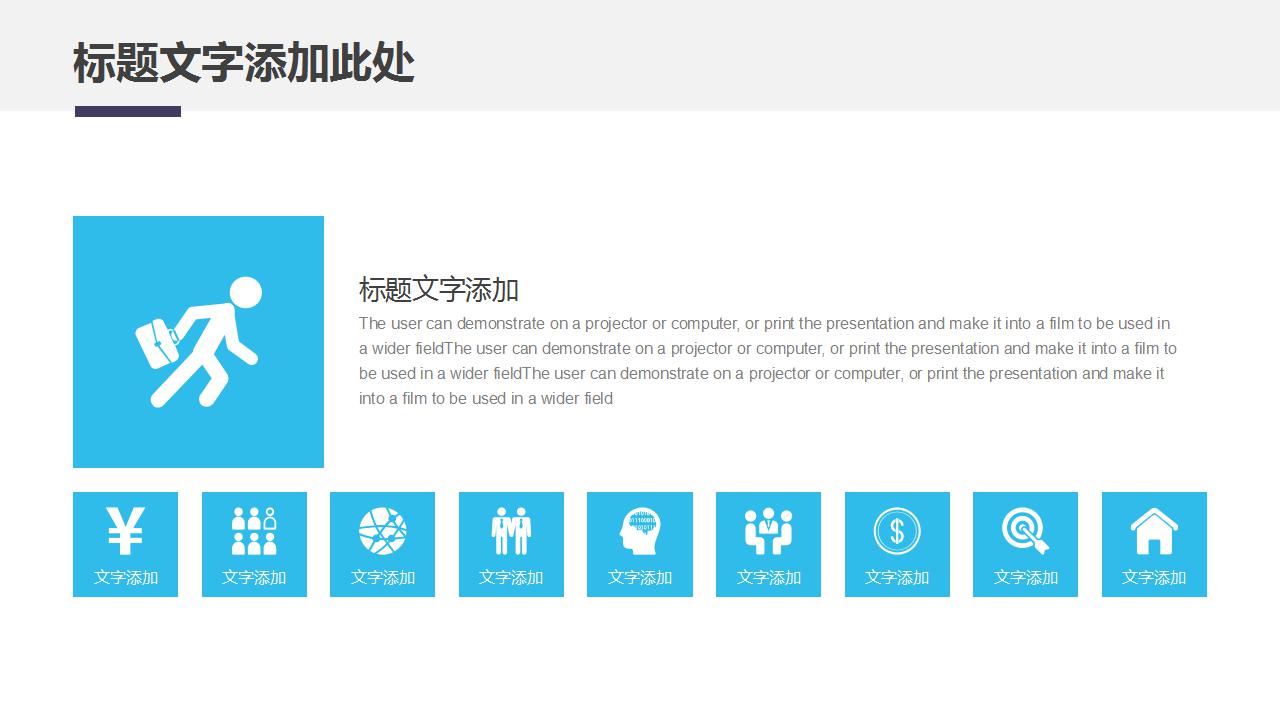The height and width of the screenshot is (720, 1280).
Task: Click the running businessman with briefcase icon
Action: click(198, 342)
